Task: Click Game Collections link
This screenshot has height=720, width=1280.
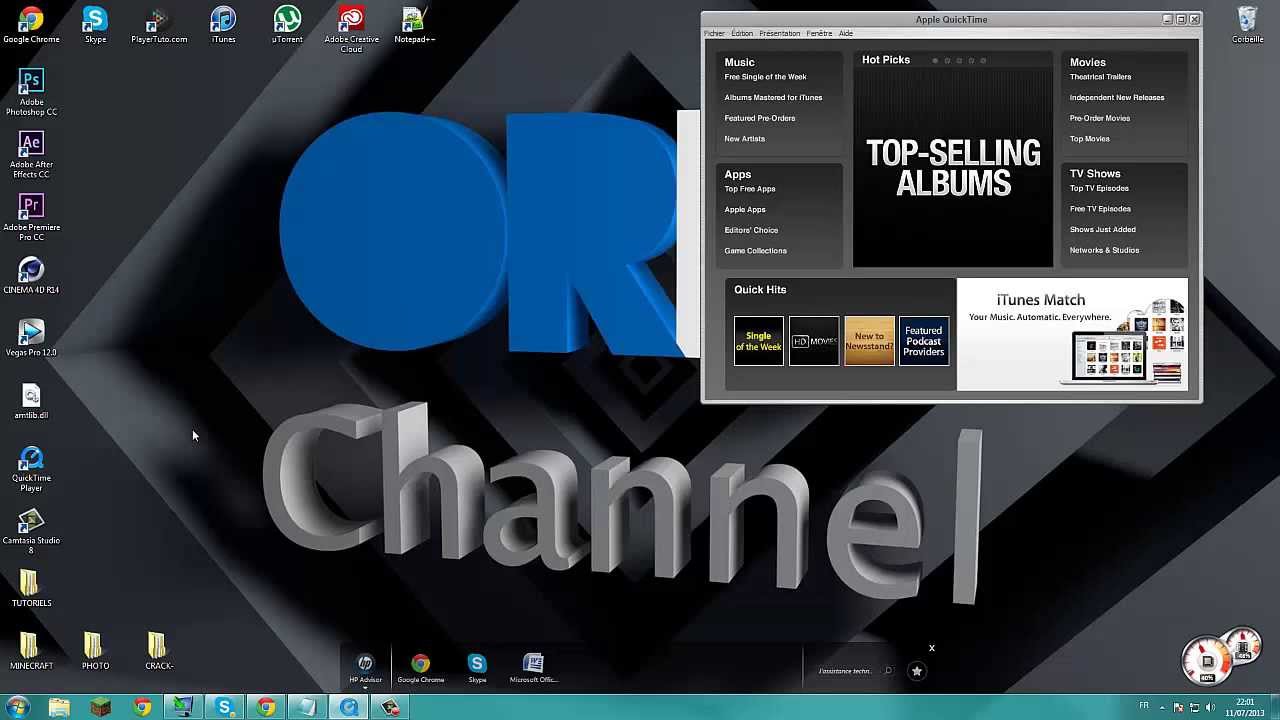Action: (755, 251)
